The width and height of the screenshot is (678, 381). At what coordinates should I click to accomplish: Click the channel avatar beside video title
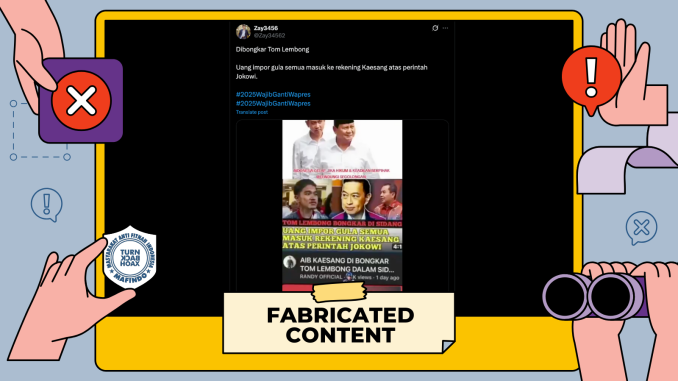click(x=289, y=262)
